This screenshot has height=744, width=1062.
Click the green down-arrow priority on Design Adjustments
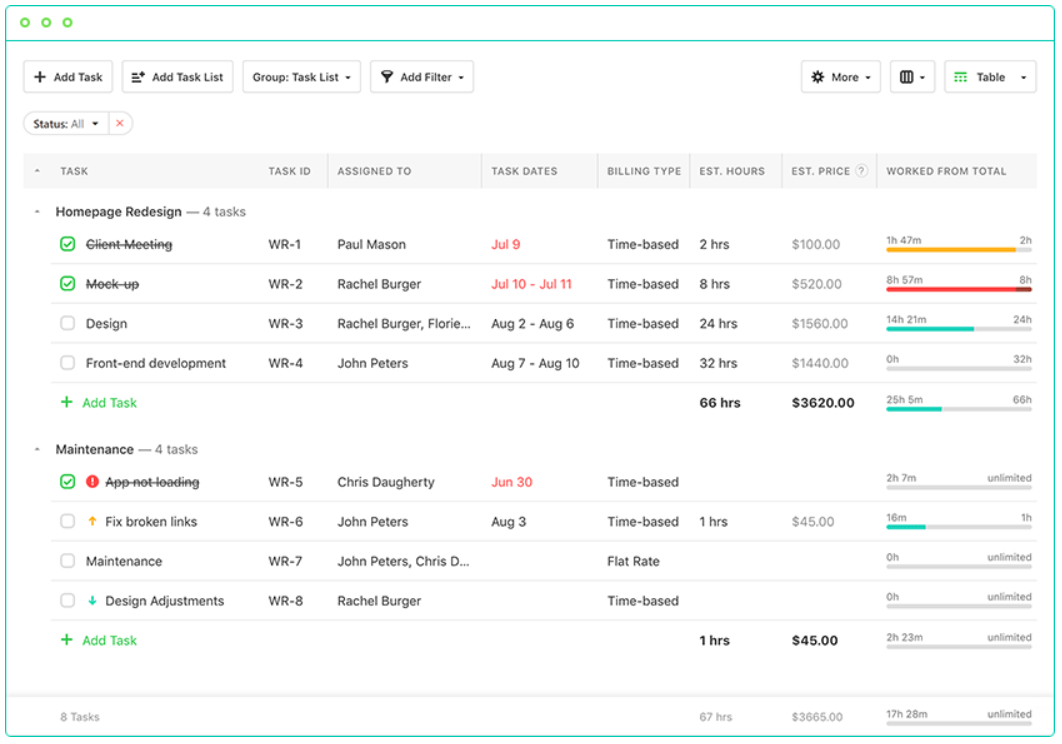pyautogui.click(x=92, y=600)
